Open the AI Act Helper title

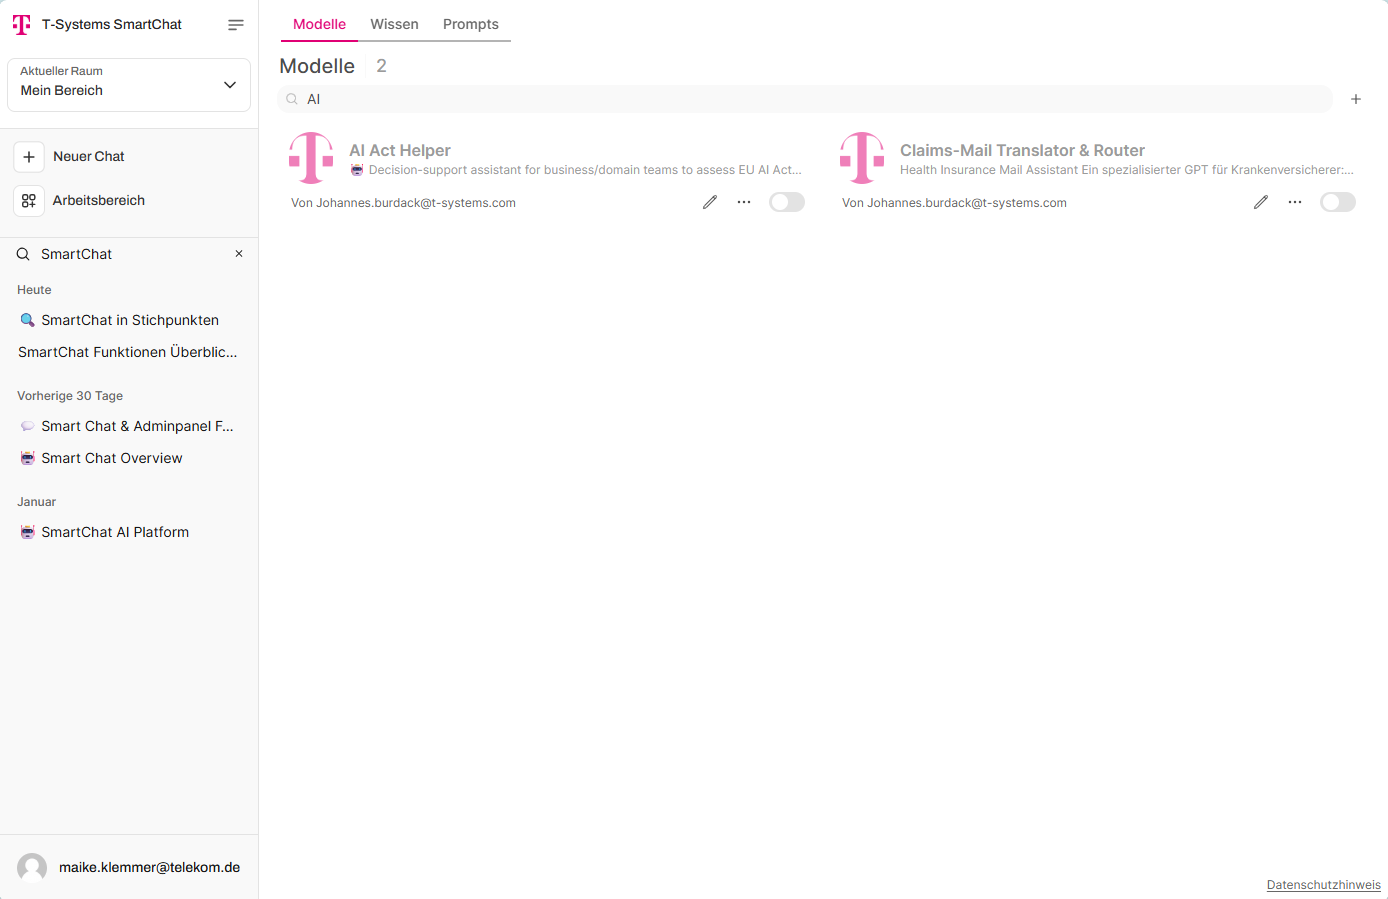[x=400, y=150]
